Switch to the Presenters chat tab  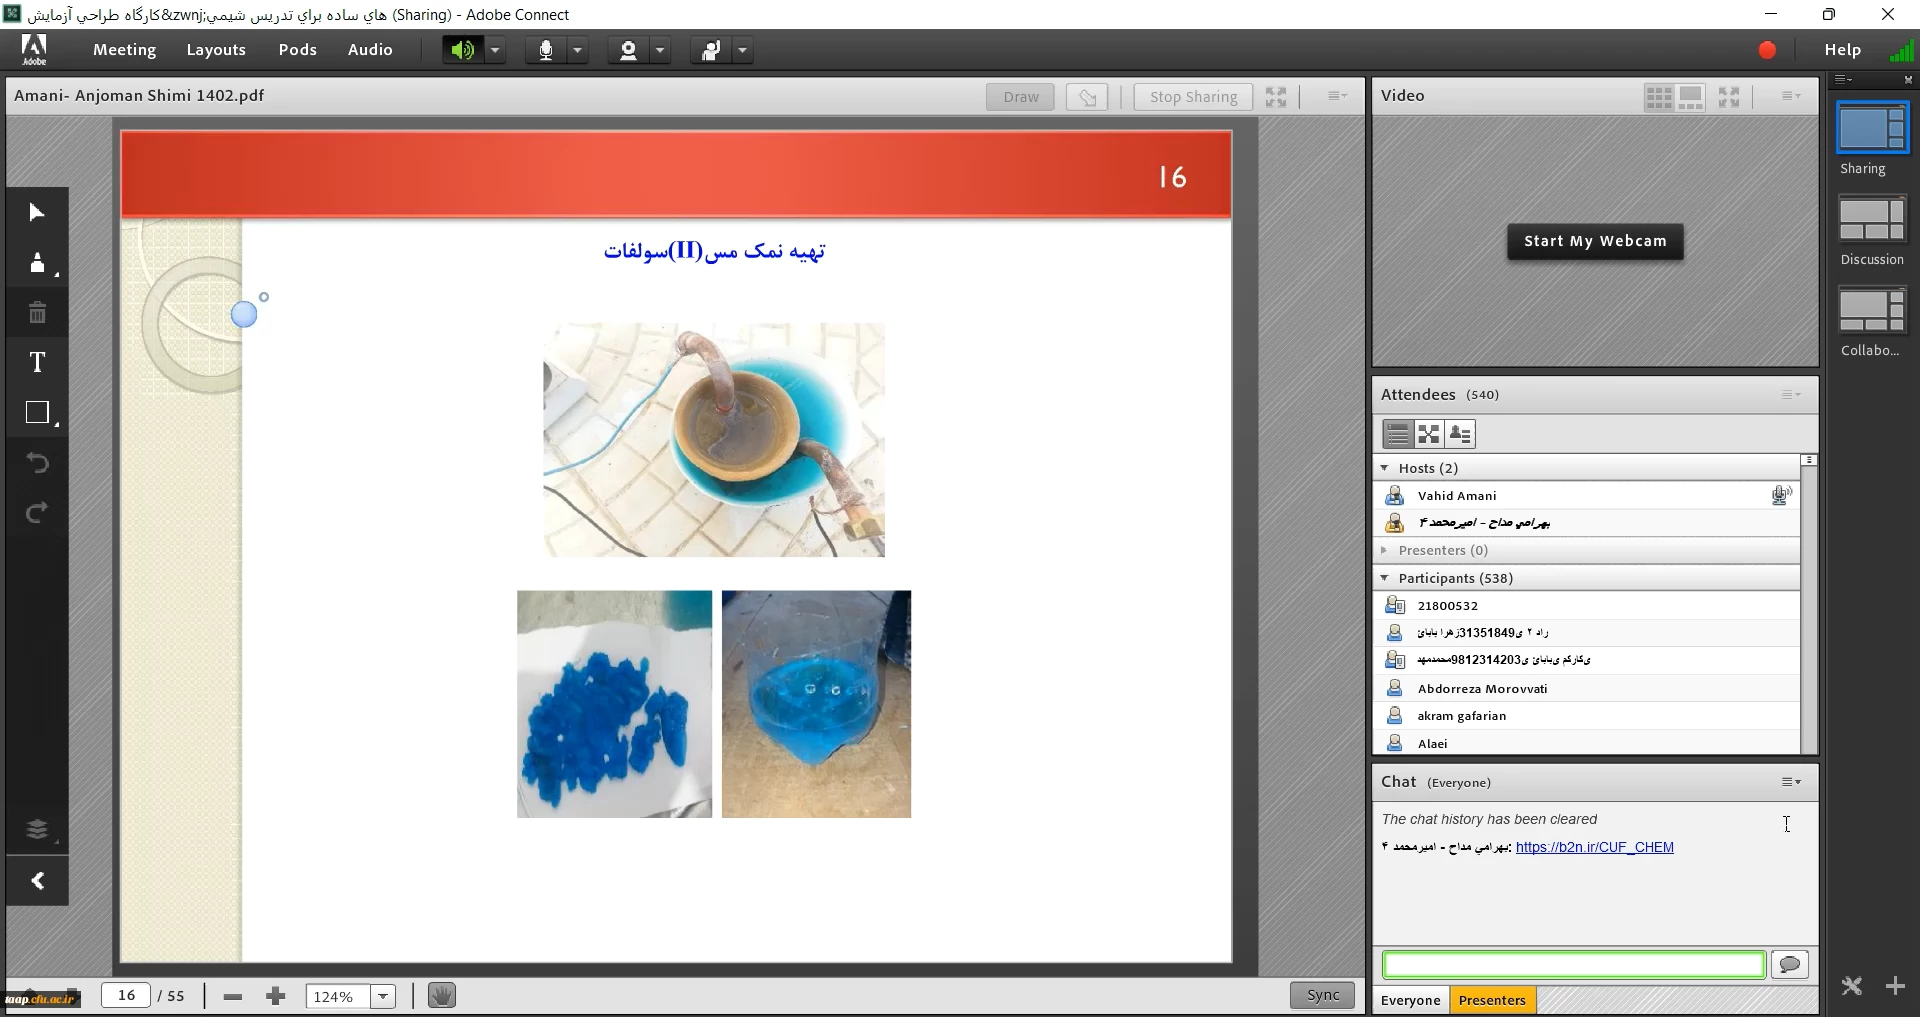tap(1491, 1000)
